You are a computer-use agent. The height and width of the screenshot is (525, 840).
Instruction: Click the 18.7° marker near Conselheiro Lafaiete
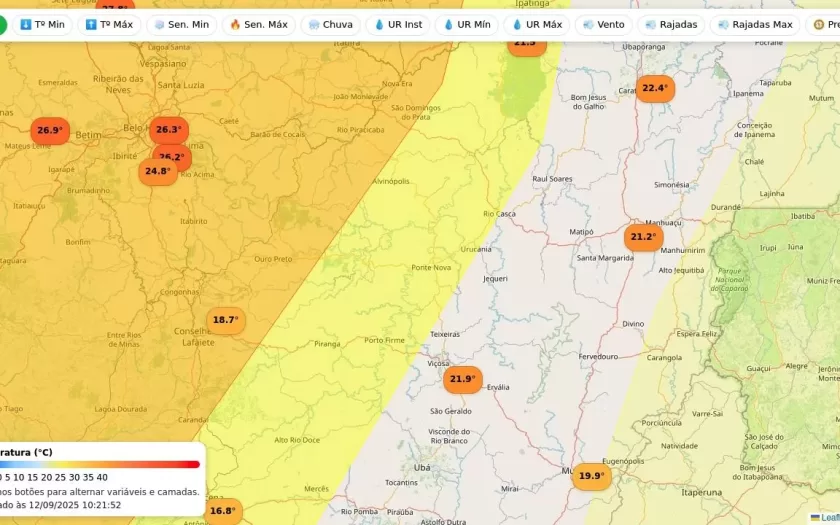point(225,320)
